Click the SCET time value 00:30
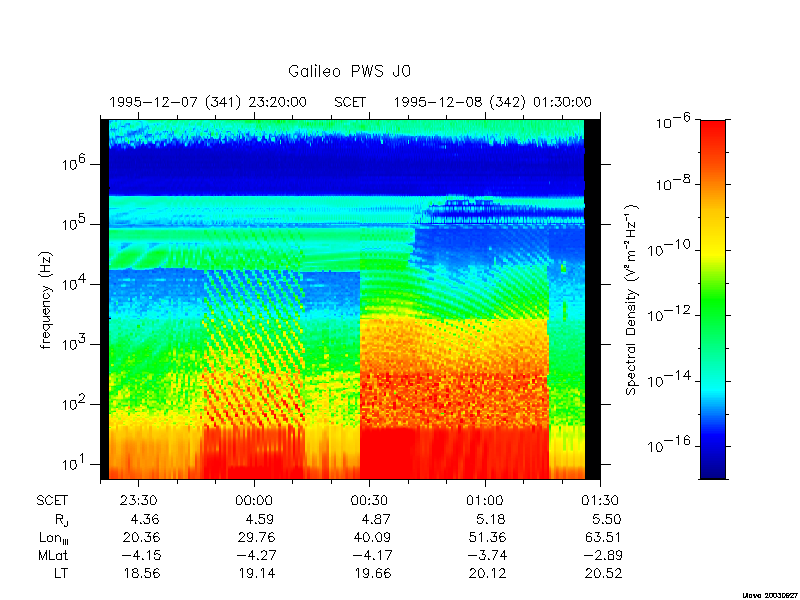This screenshot has width=800, height=600. tap(369, 501)
